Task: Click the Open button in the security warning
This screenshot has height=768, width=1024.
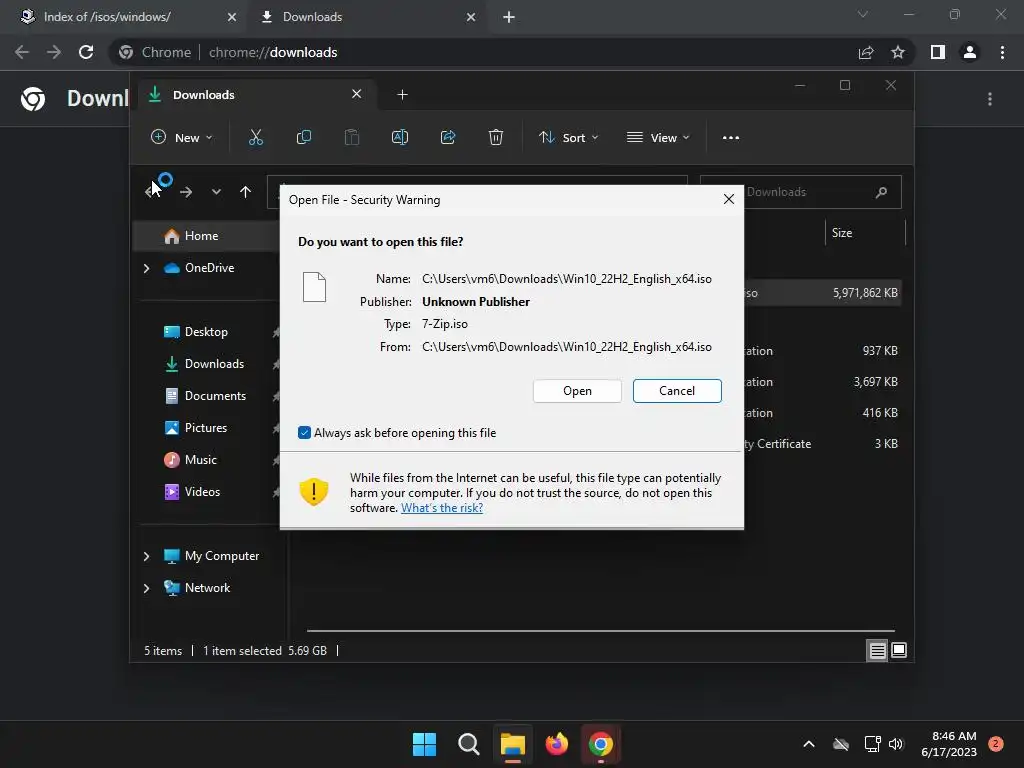Action: (577, 391)
